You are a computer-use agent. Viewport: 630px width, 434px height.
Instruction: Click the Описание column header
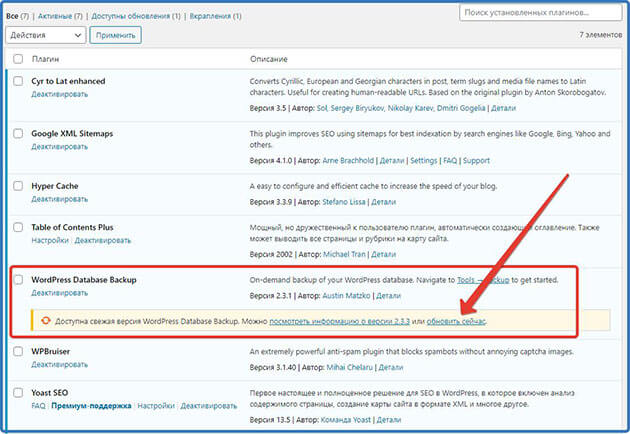pos(269,59)
